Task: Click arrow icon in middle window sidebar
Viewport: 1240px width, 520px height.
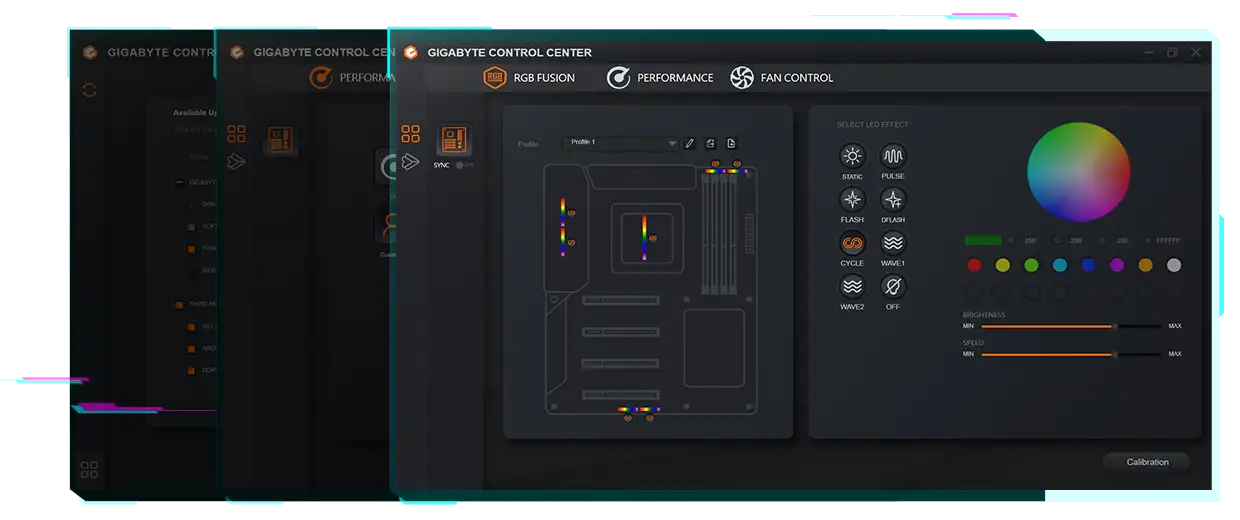Action: [x=236, y=161]
